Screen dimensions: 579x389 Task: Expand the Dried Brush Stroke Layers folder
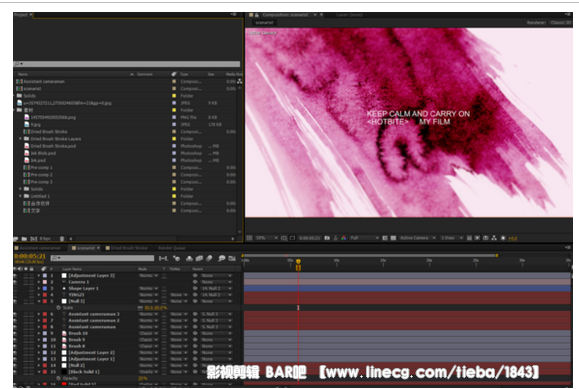[x=20, y=139]
